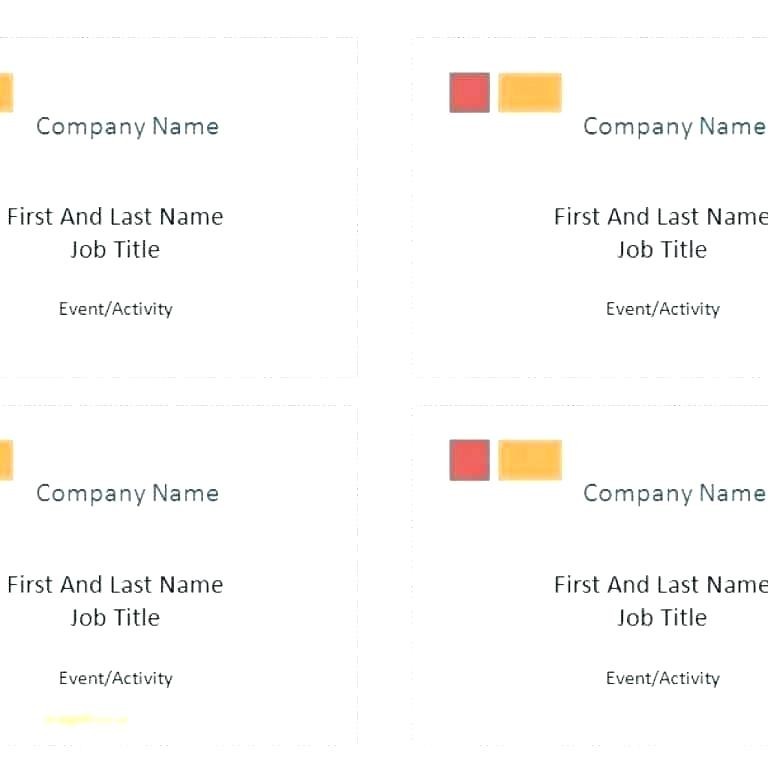
Task: Click Job Title field in the upper-left badge
Action: click(x=115, y=249)
